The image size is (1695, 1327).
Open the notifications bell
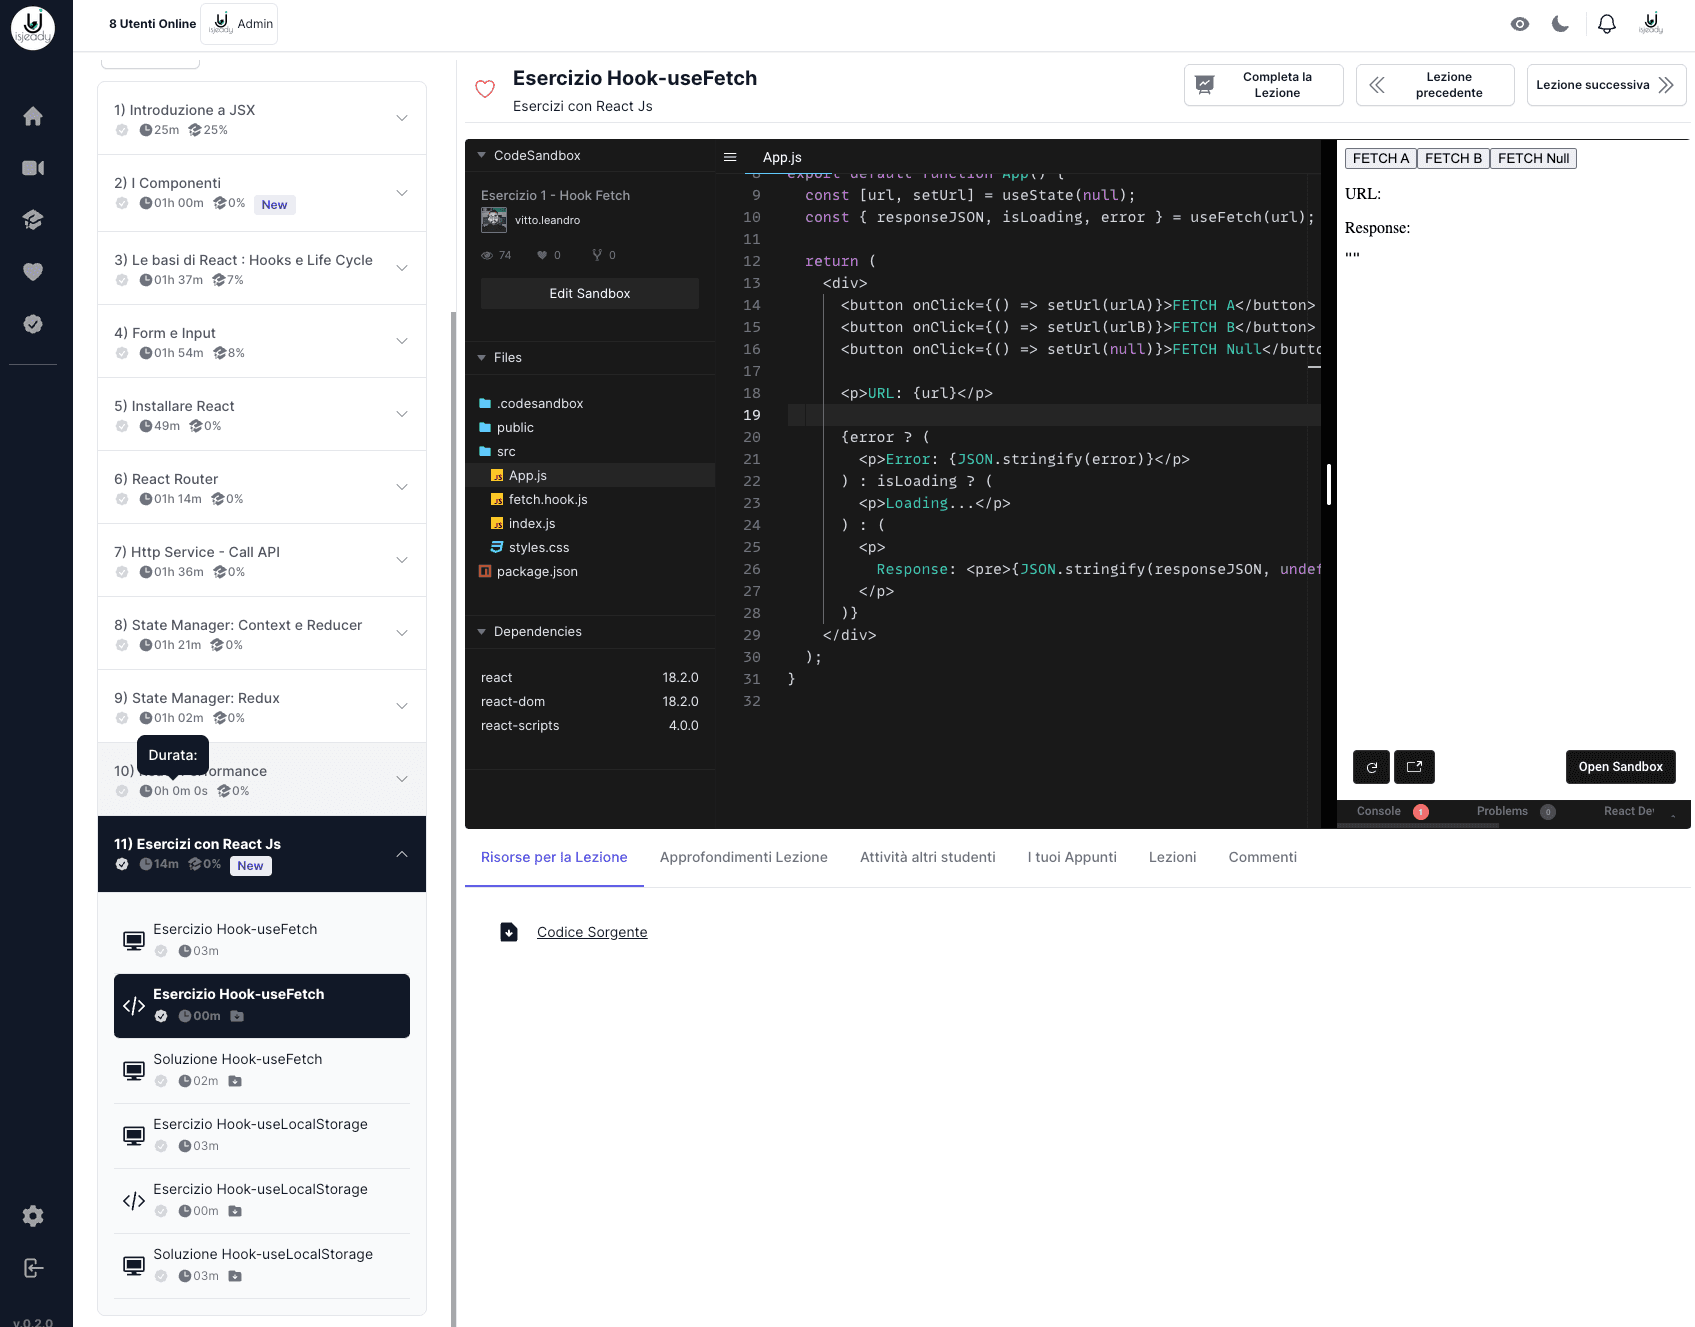coord(1606,24)
